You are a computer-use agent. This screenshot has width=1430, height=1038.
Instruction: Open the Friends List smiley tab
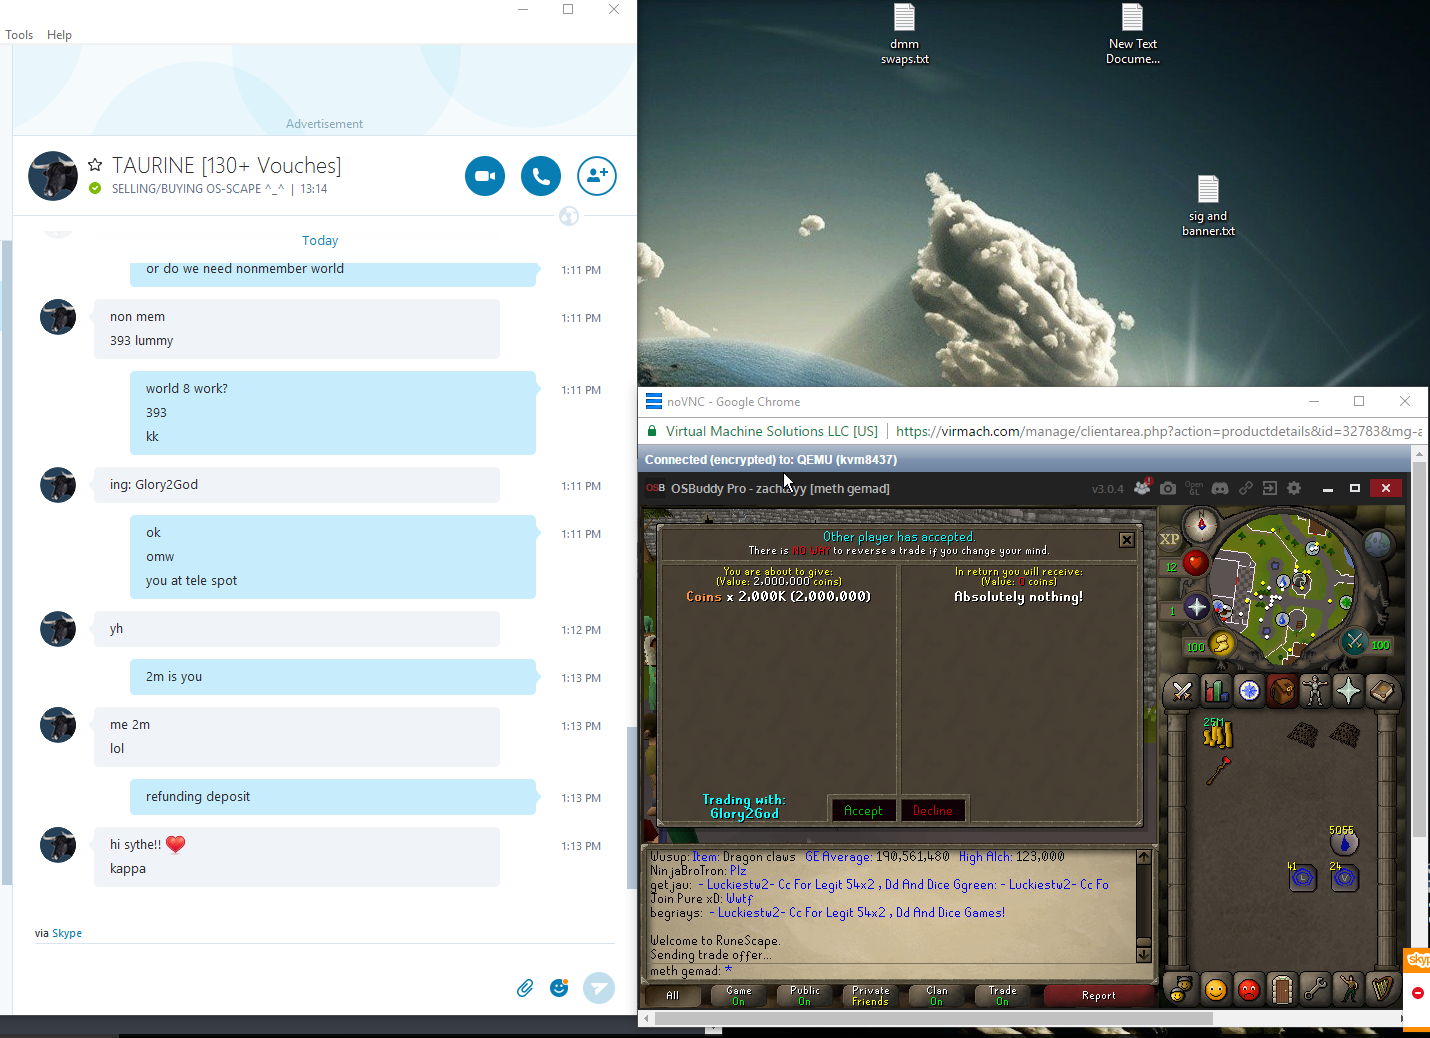point(1216,989)
